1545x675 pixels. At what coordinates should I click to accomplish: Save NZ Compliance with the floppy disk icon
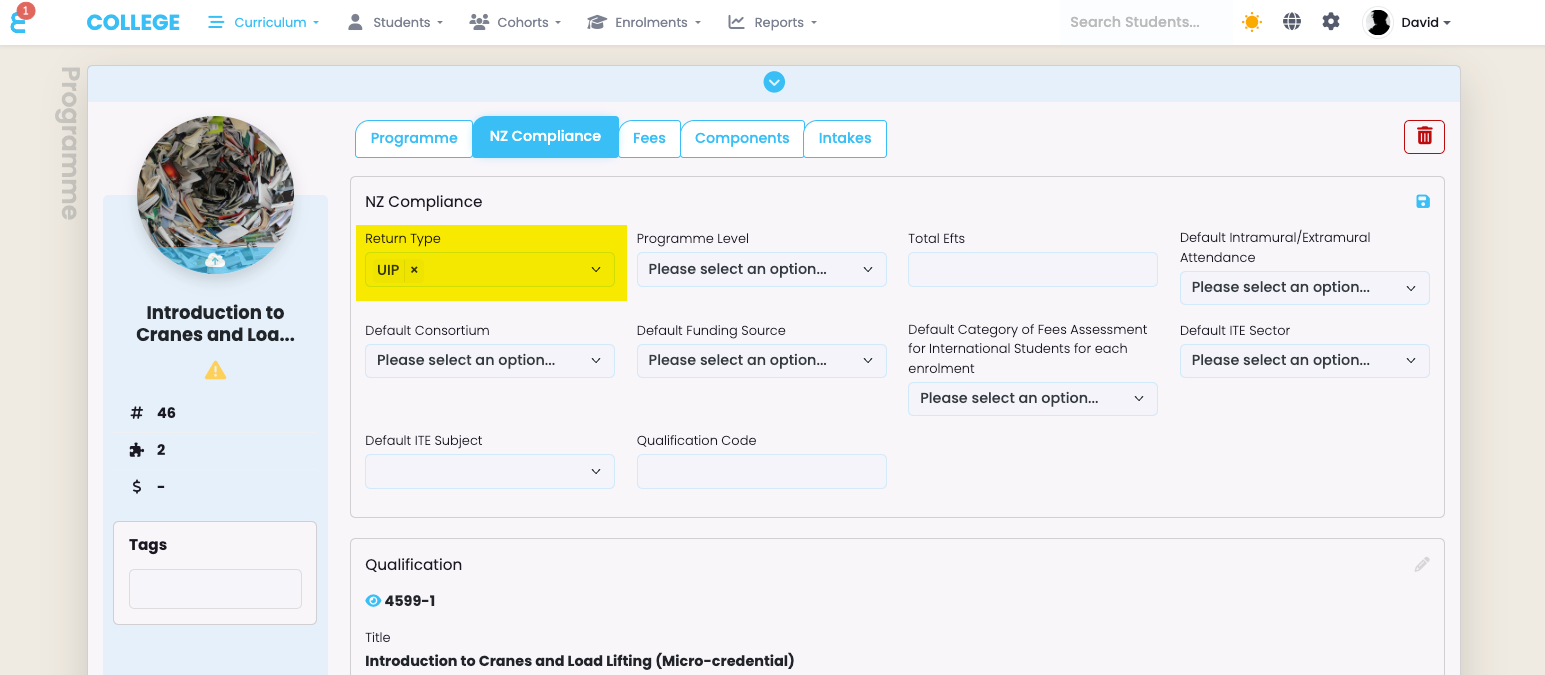click(x=1423, y=201)
